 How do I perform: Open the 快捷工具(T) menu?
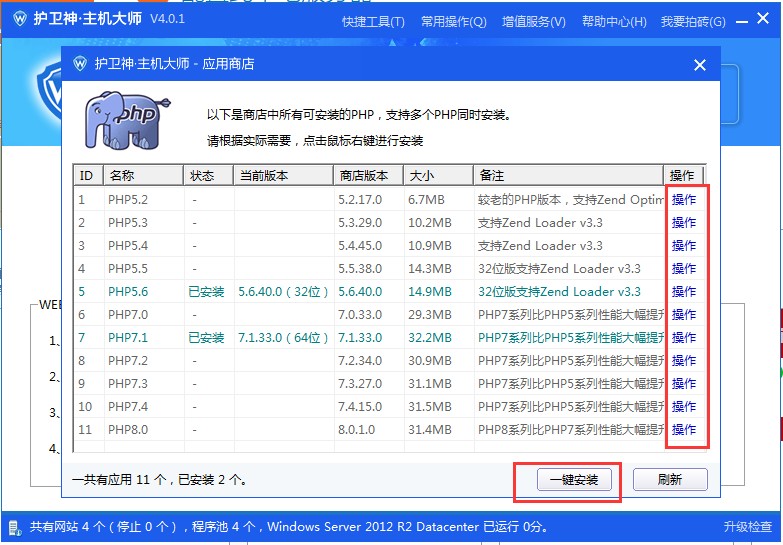(373, 21)
